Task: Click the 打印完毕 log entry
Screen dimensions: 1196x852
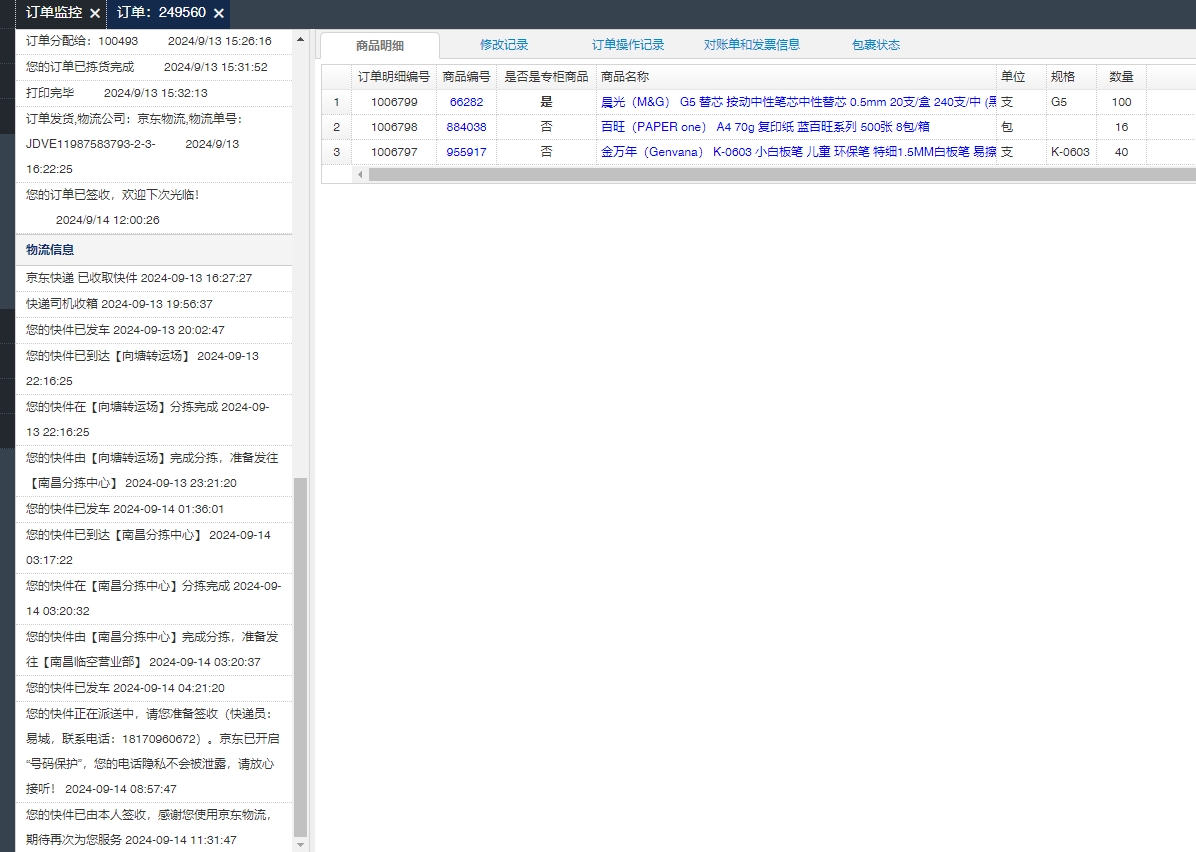Action: tap(153, 93)
